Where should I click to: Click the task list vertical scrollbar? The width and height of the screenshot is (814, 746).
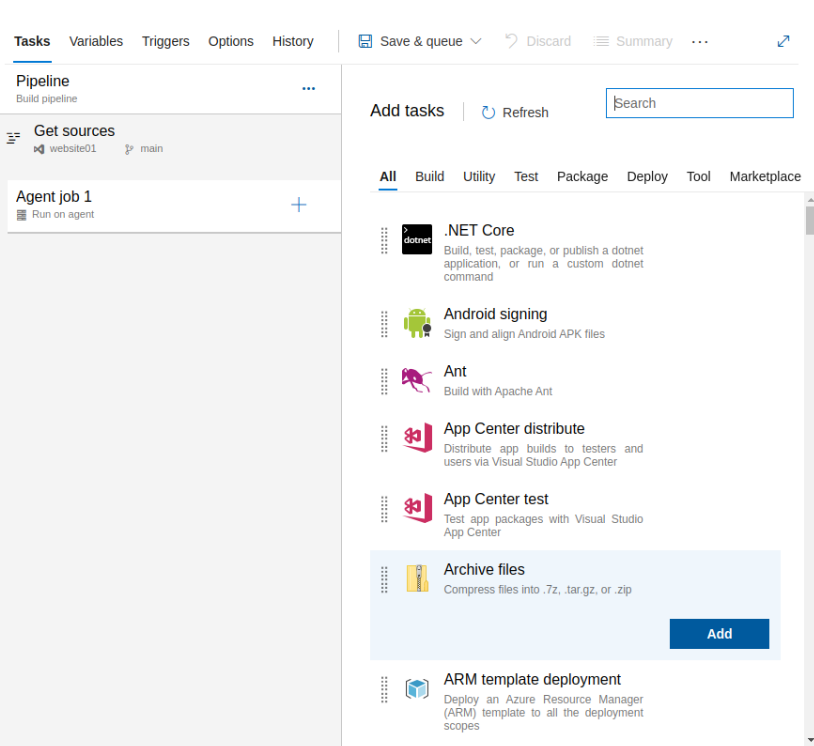tap(809, 400)
